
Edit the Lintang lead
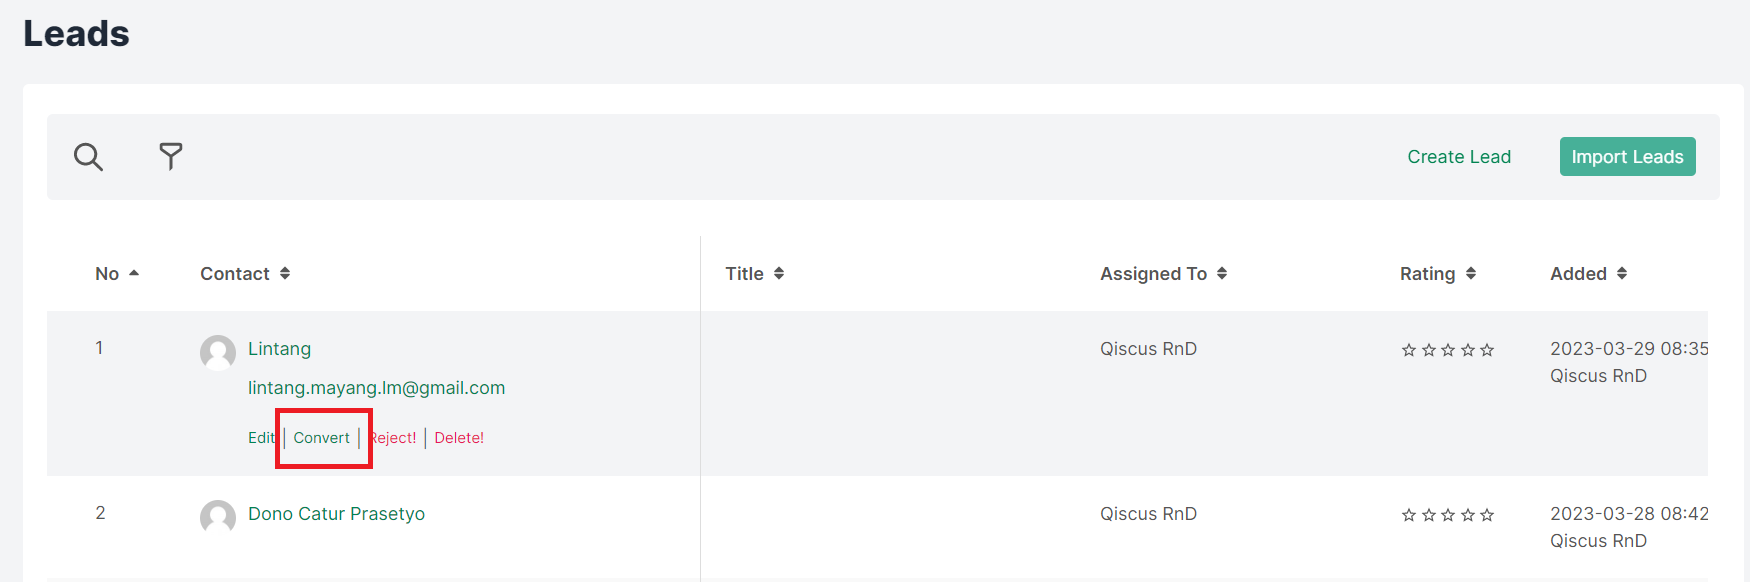tap(260, 438)
